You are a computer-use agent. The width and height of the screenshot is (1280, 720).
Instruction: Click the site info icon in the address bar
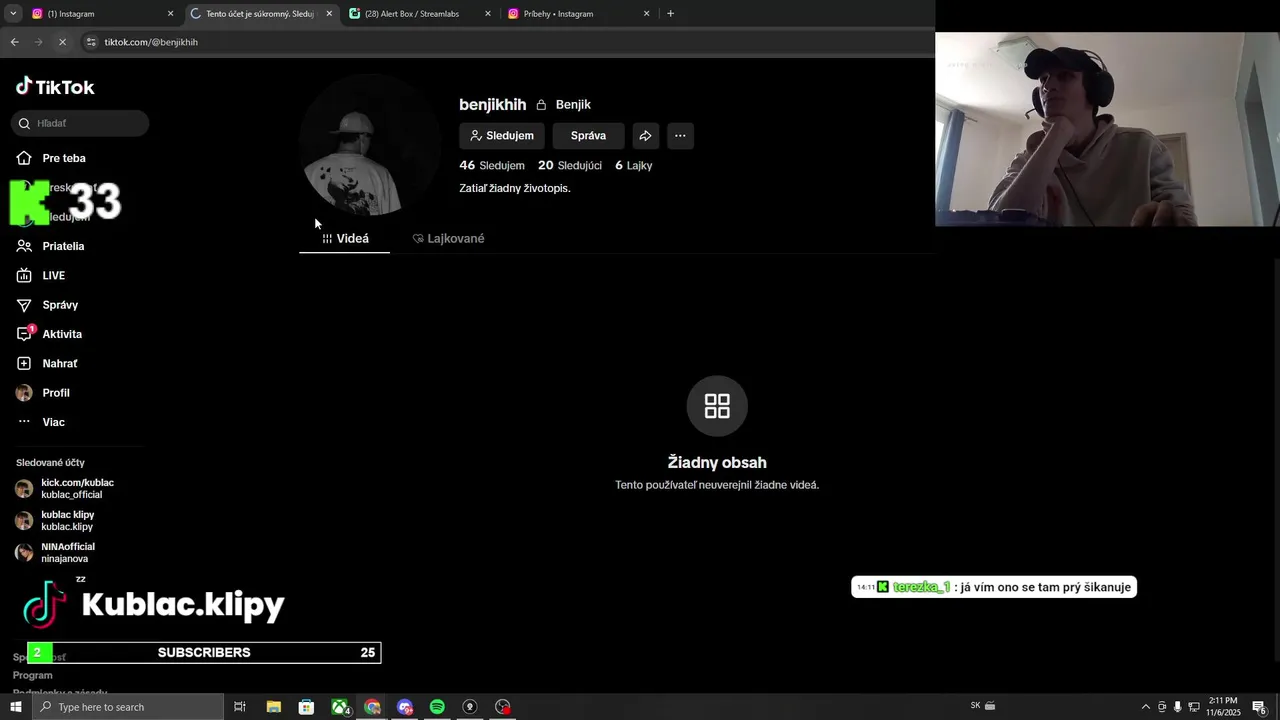91,42
